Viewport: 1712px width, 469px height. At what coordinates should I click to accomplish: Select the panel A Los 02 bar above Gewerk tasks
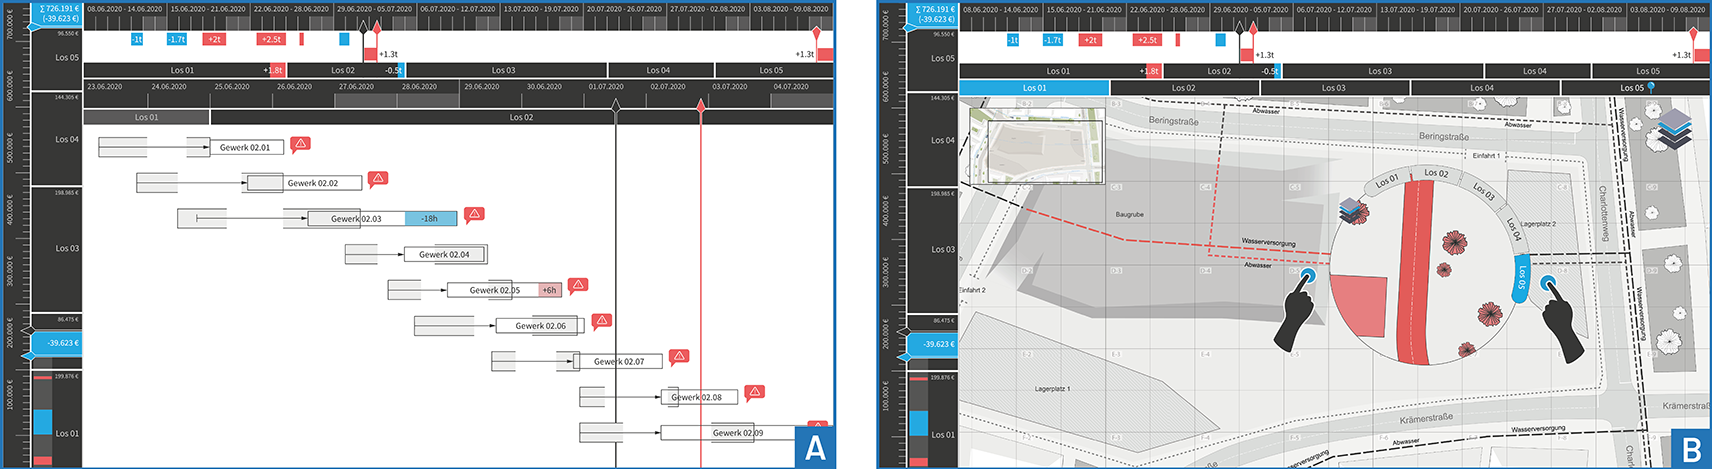522,117
